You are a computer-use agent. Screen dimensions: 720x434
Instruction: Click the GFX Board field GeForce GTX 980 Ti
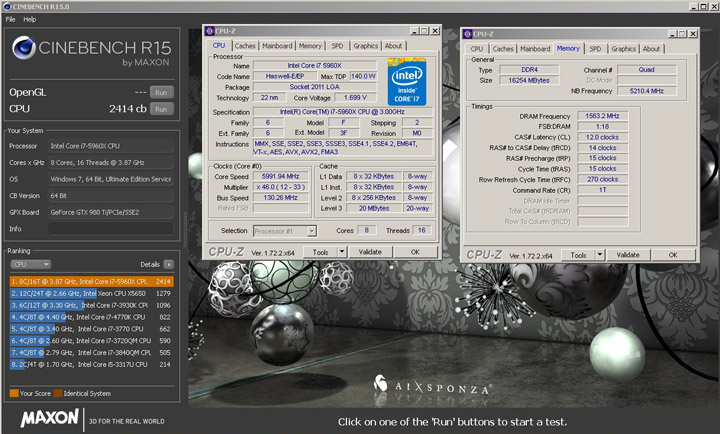(111, 212)
